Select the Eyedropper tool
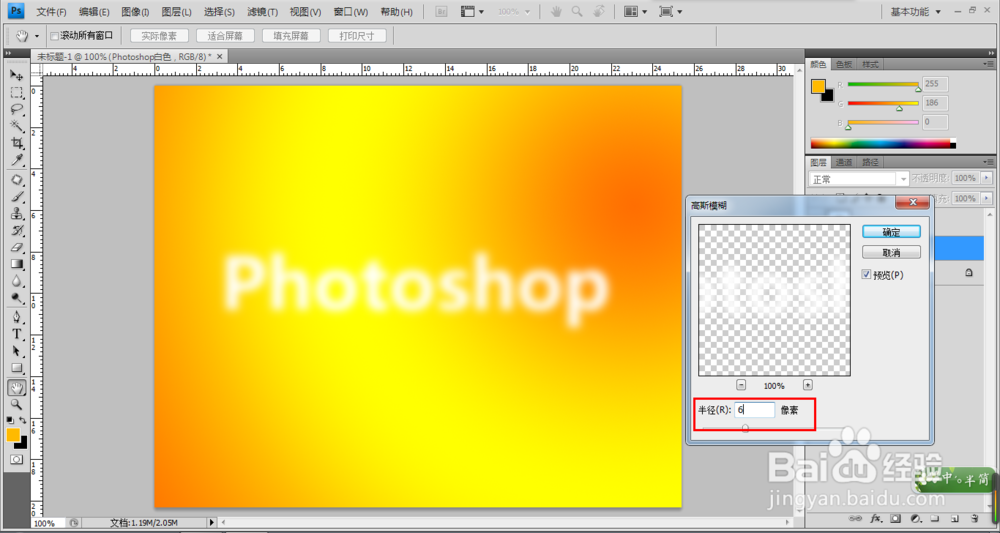The width and height of the screenshot is (1000, 533). pyautogui.click(x=17, y=159)
